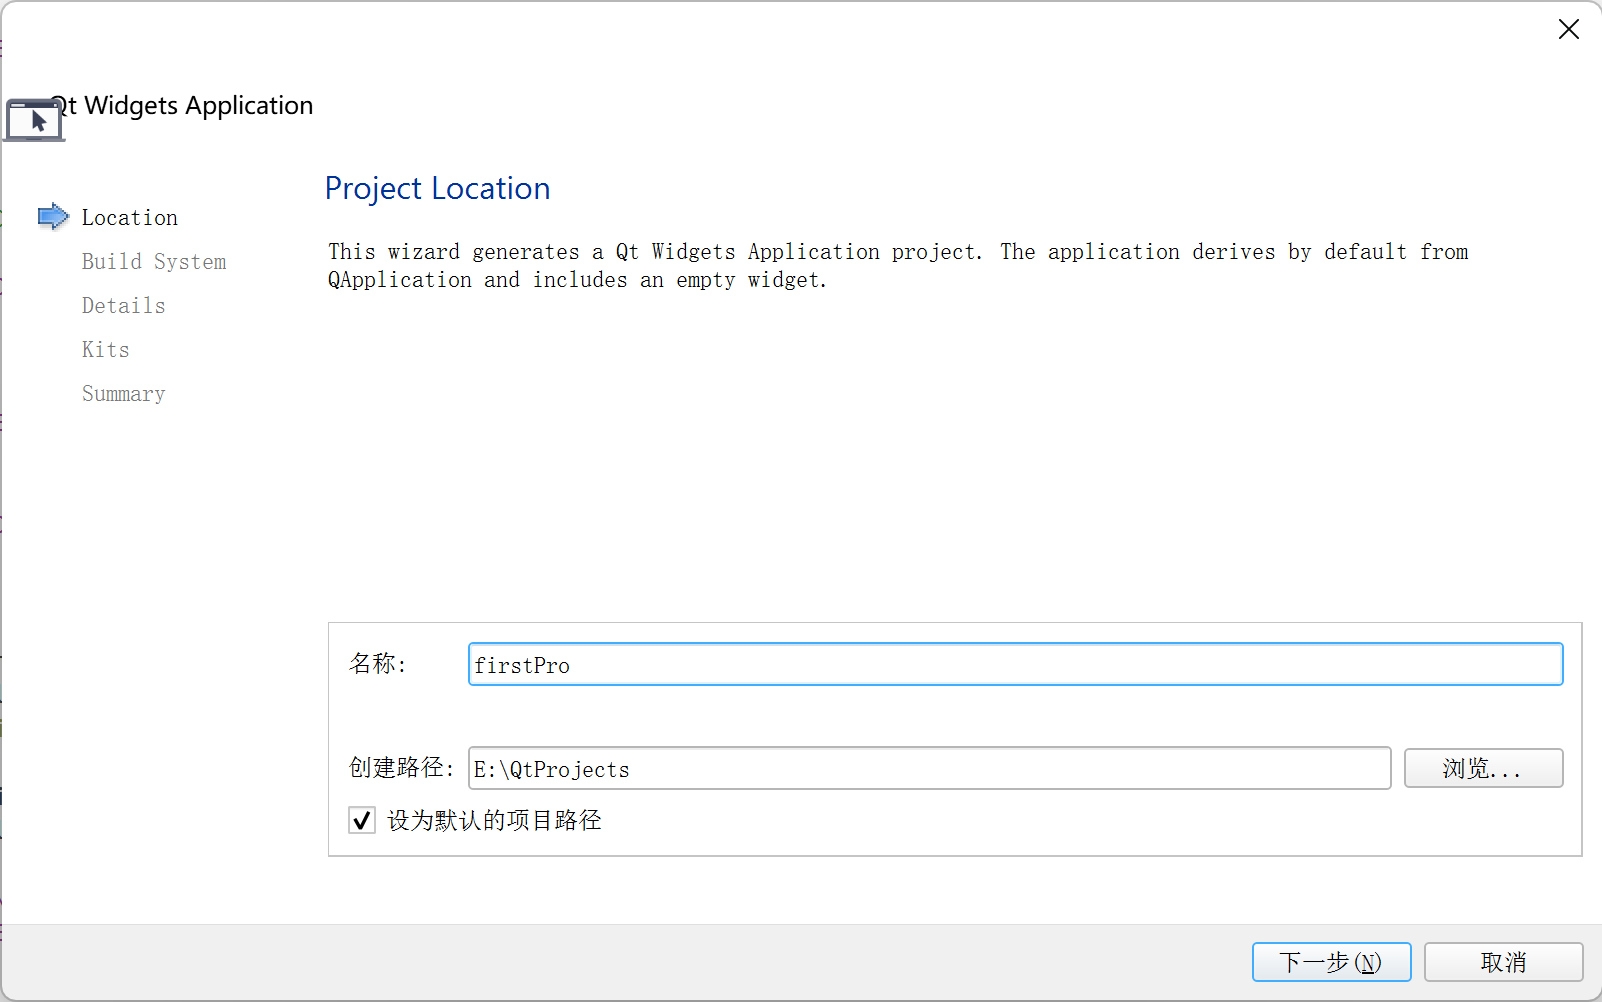Select the Kits step
This screenshot has height=1002, width=1602.
(x=106, y=349)
